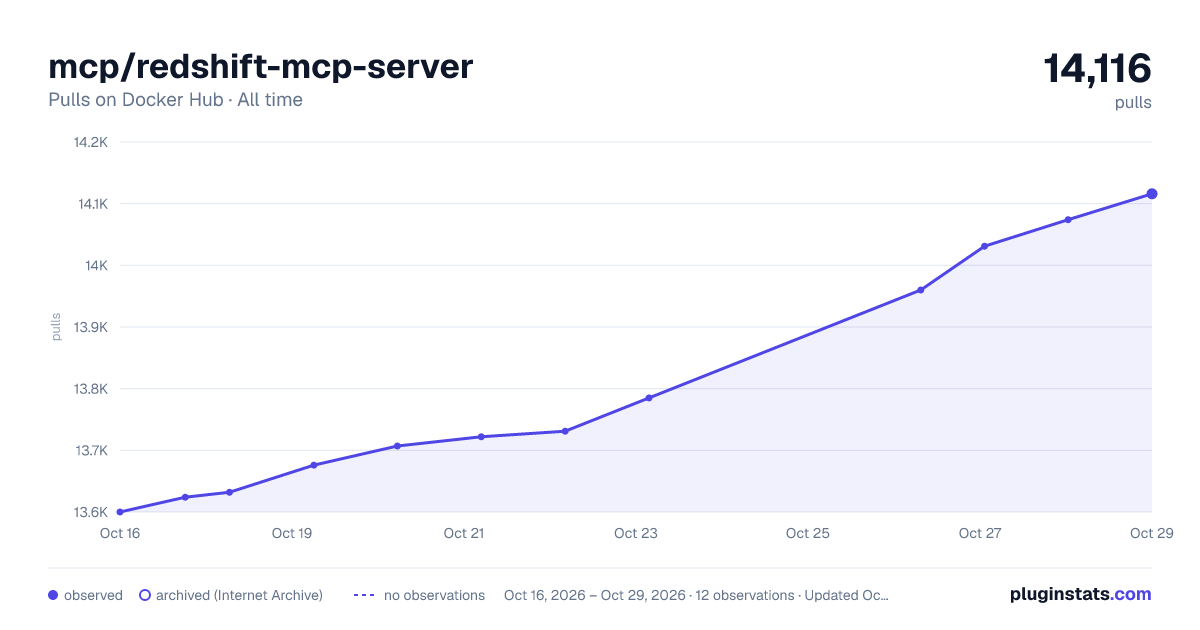This screenshot has height=630, width=1200.
Task: Click the 13.6K y-axis label
Action: [90, 512]
